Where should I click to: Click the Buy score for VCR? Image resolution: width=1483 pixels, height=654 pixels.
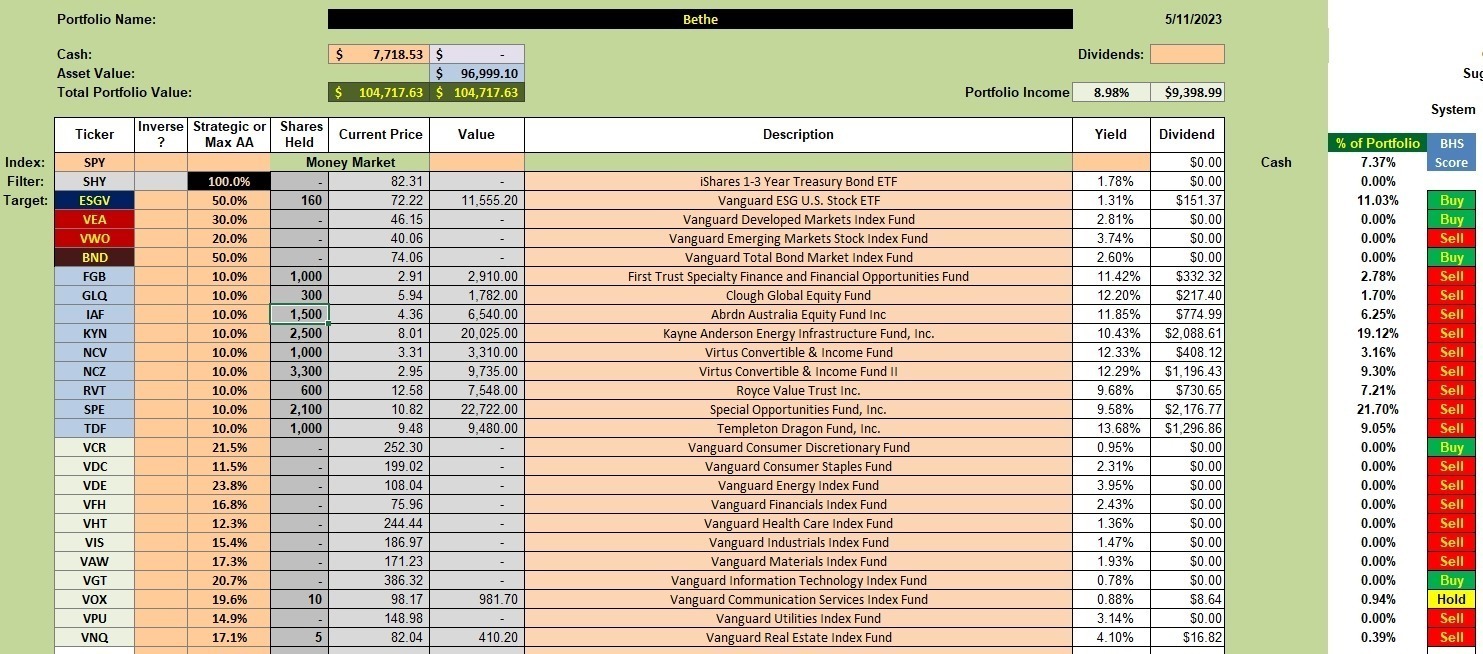[1452, 447]
